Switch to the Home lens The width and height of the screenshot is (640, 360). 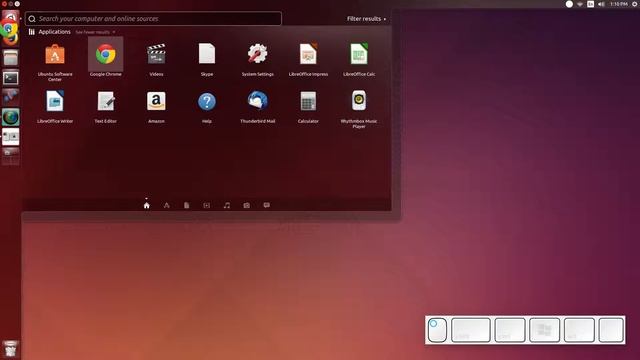coord(147,205)
